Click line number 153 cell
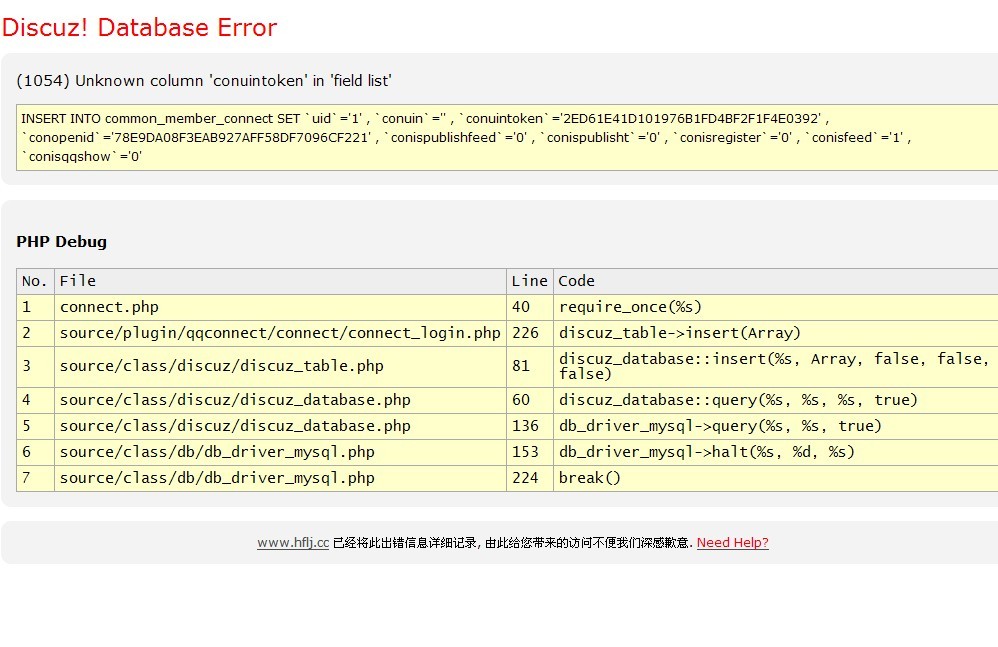 [530, 452]
